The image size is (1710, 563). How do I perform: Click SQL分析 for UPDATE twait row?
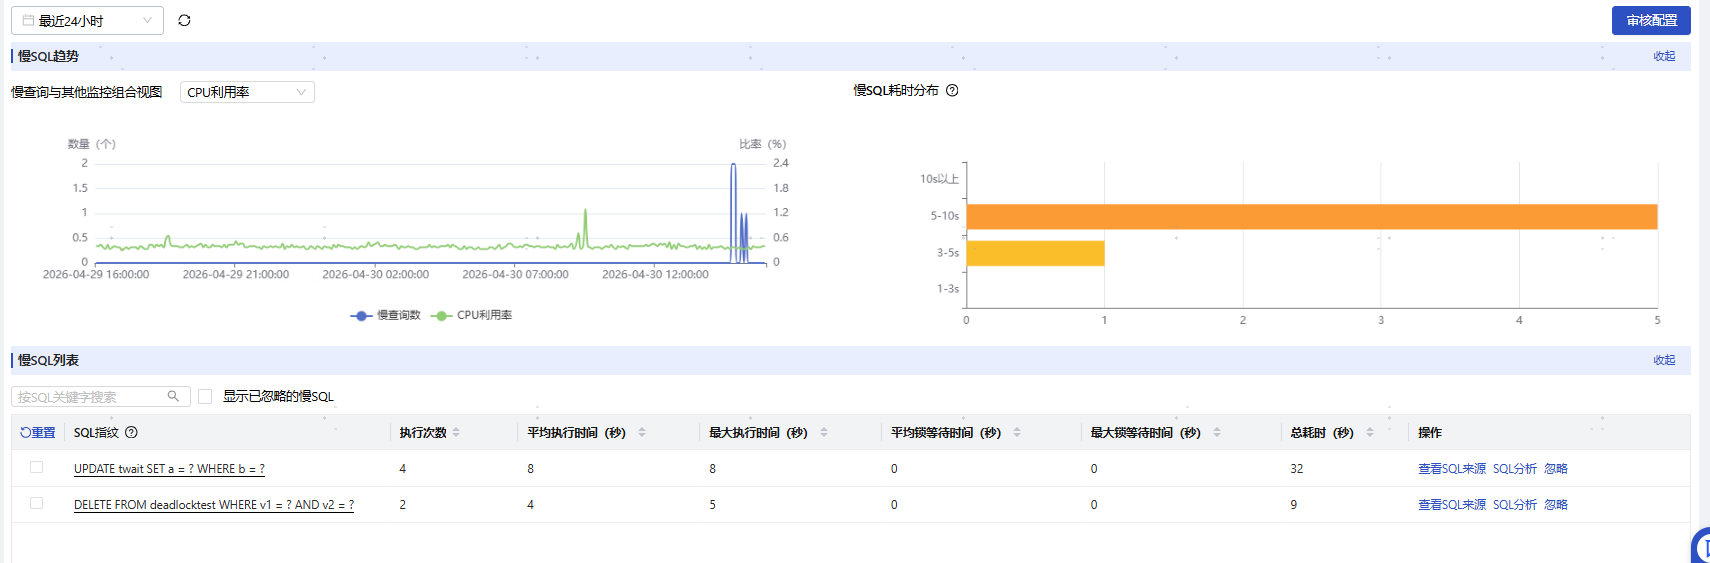(x=1515, y=469)
